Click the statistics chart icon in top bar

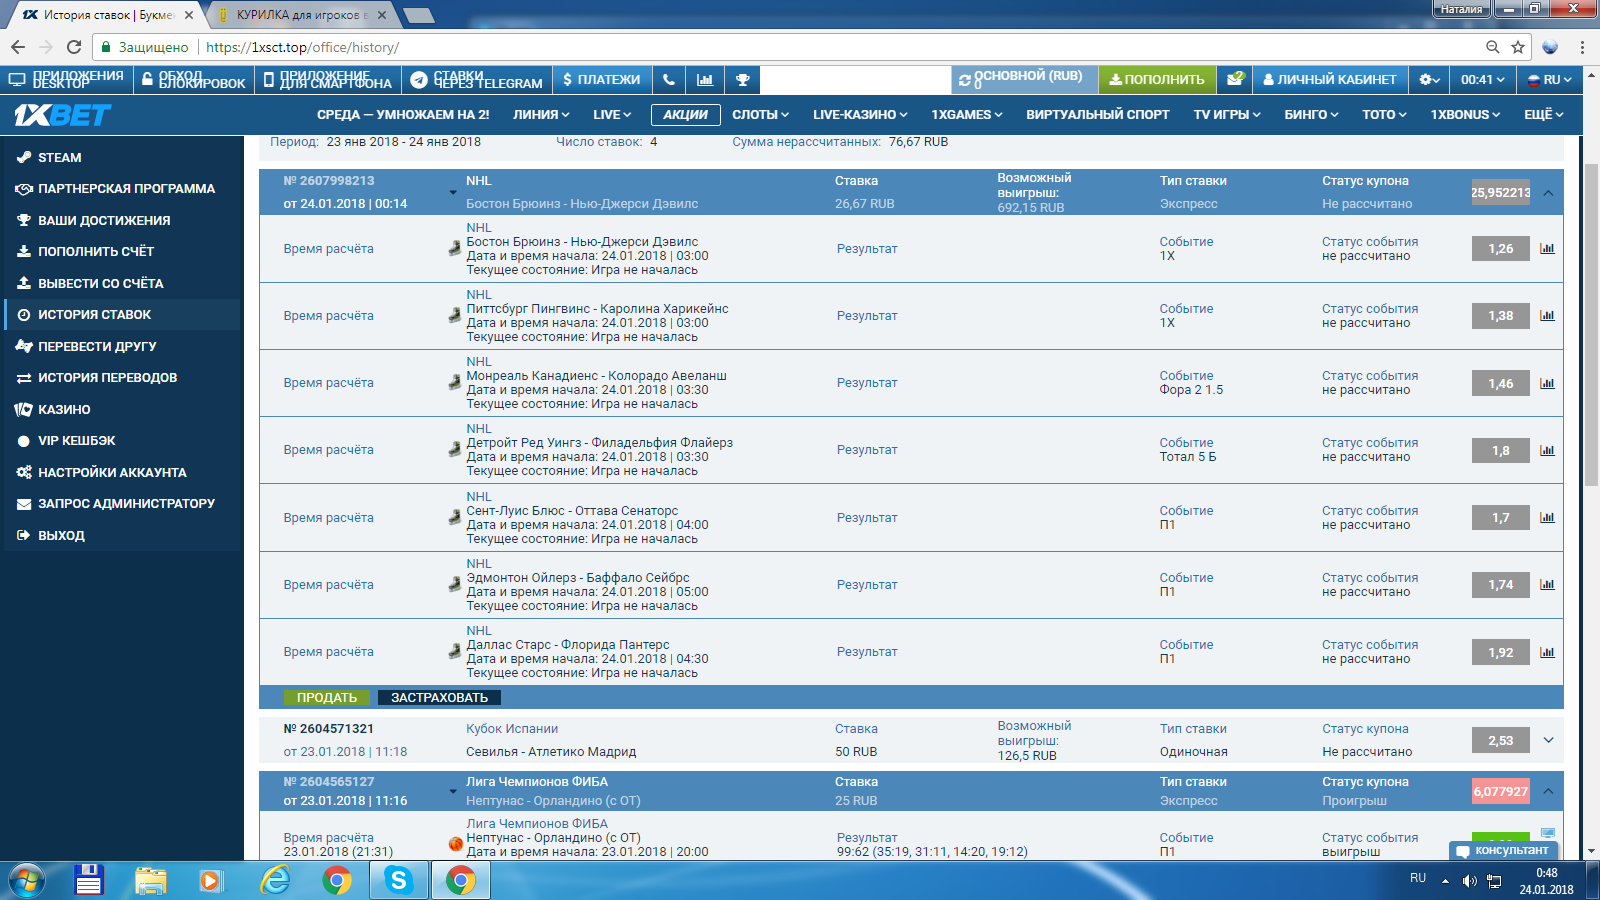click(705, 80)
